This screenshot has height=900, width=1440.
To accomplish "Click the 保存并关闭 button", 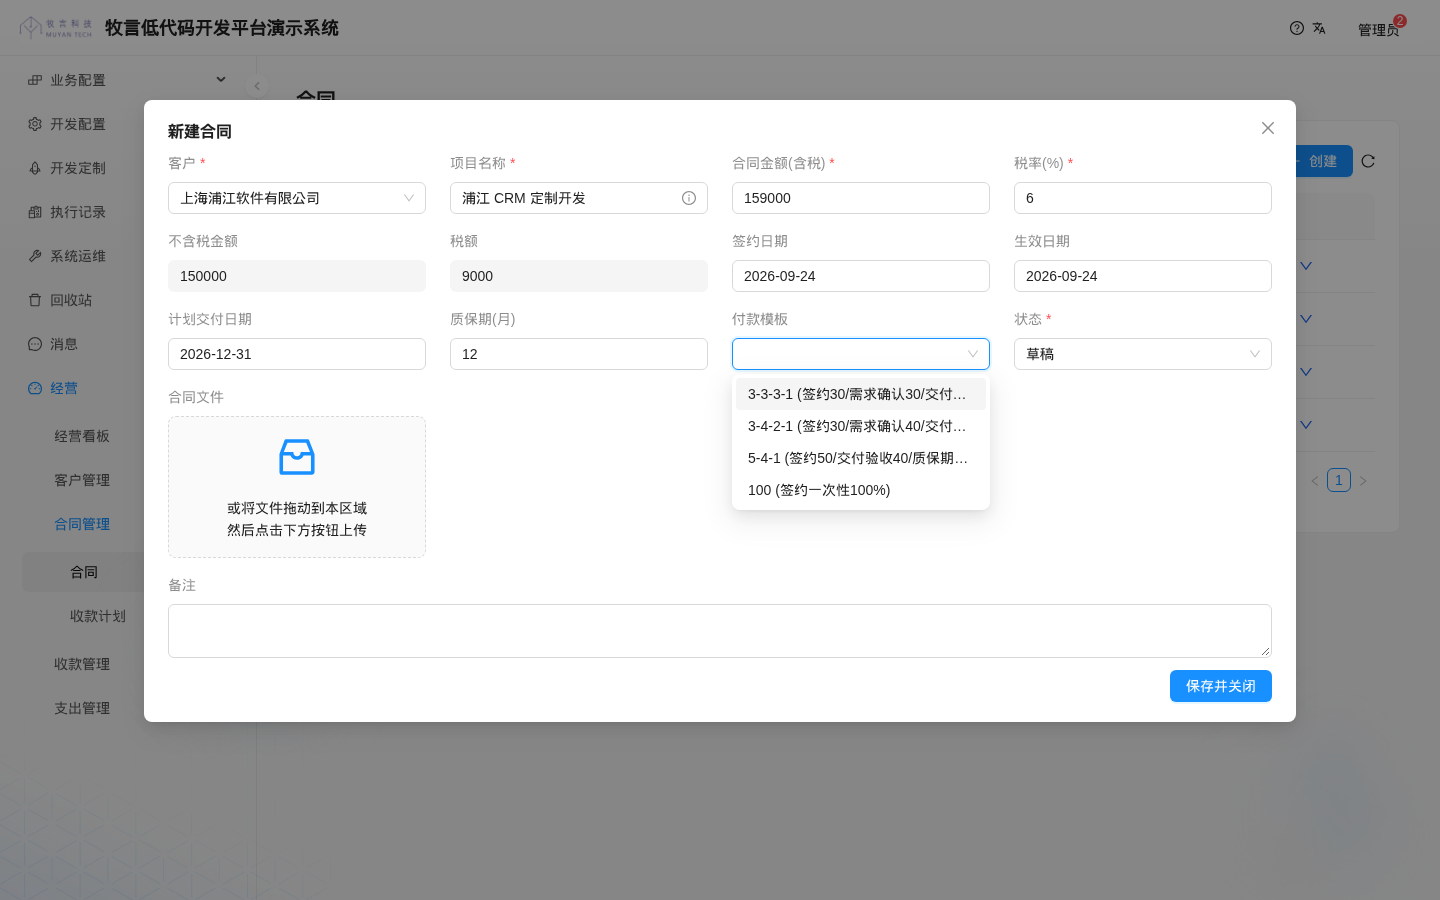I will (1221, 686).
